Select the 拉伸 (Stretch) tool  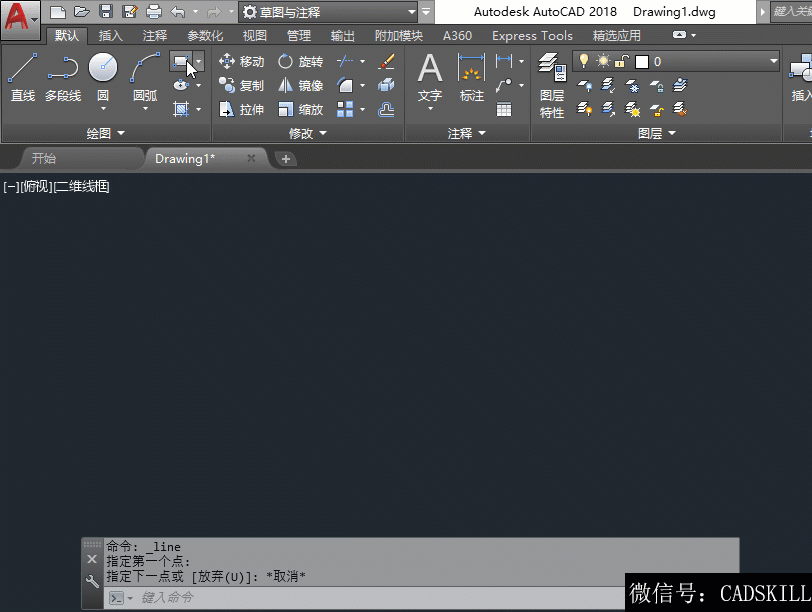click(x=241, y=110)
